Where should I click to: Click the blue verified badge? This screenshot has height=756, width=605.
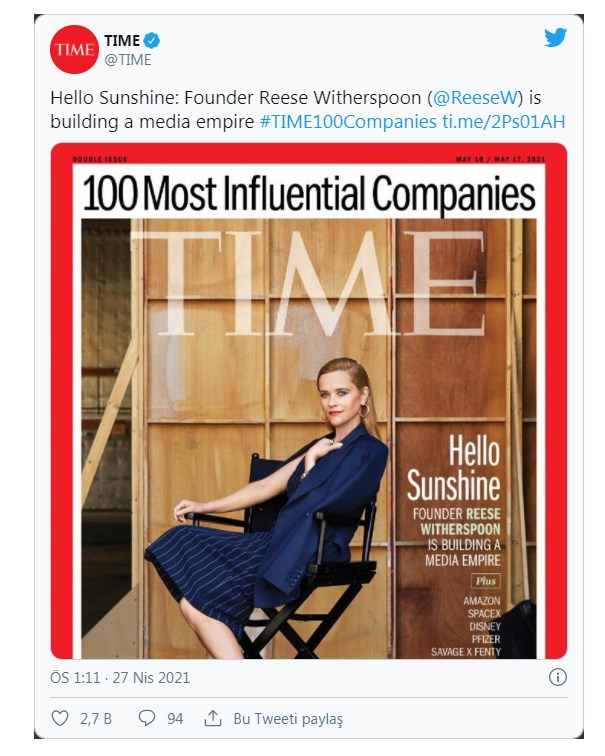pos(152,41)
